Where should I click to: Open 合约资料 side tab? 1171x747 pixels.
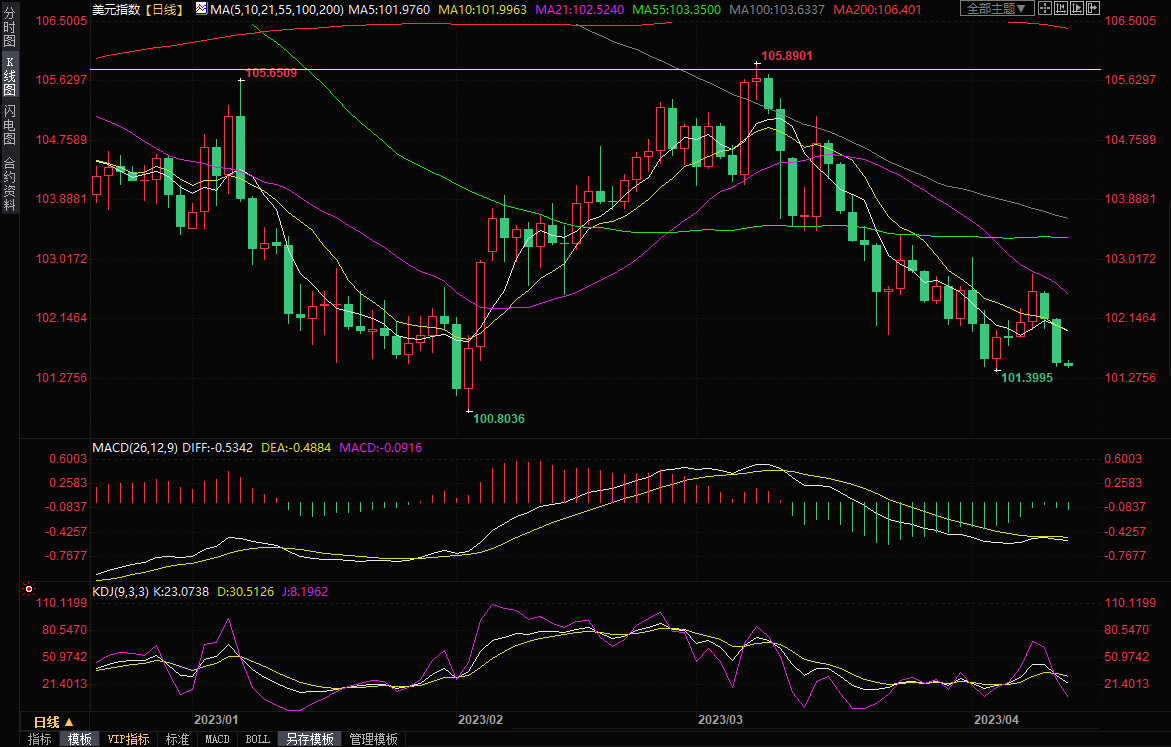click(x=9, y=183)
